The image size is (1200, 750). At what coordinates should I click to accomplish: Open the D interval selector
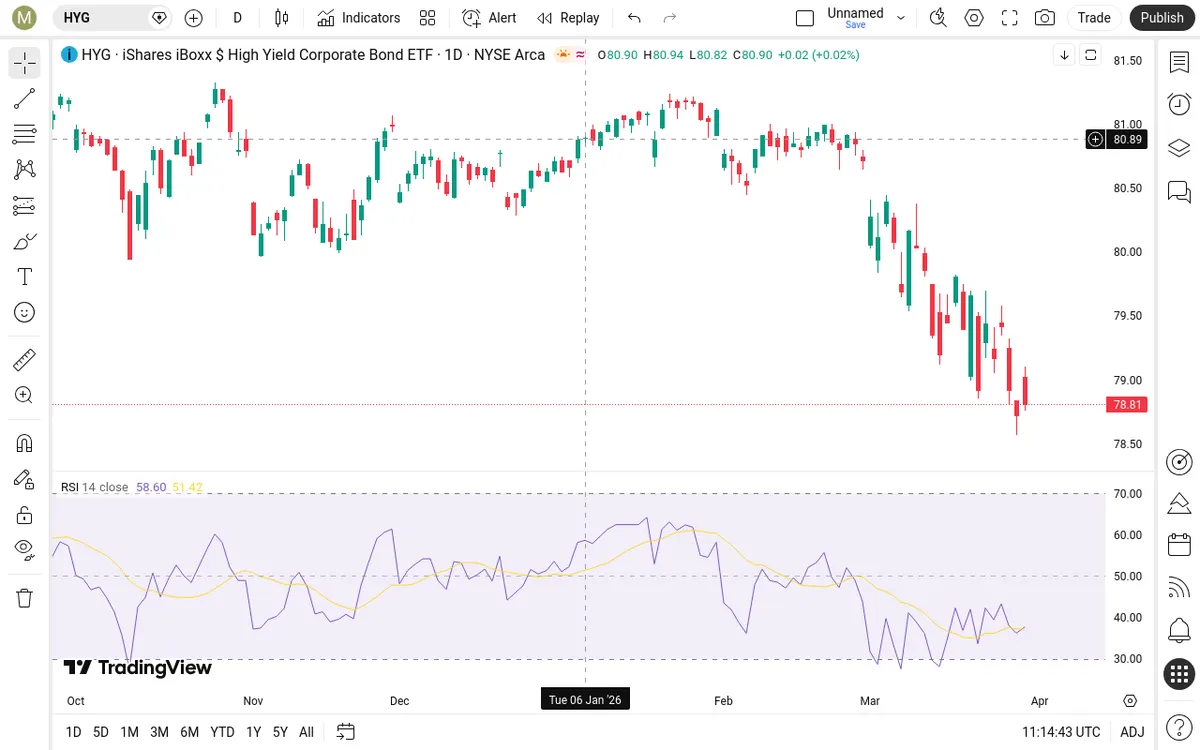pos(238,18)
